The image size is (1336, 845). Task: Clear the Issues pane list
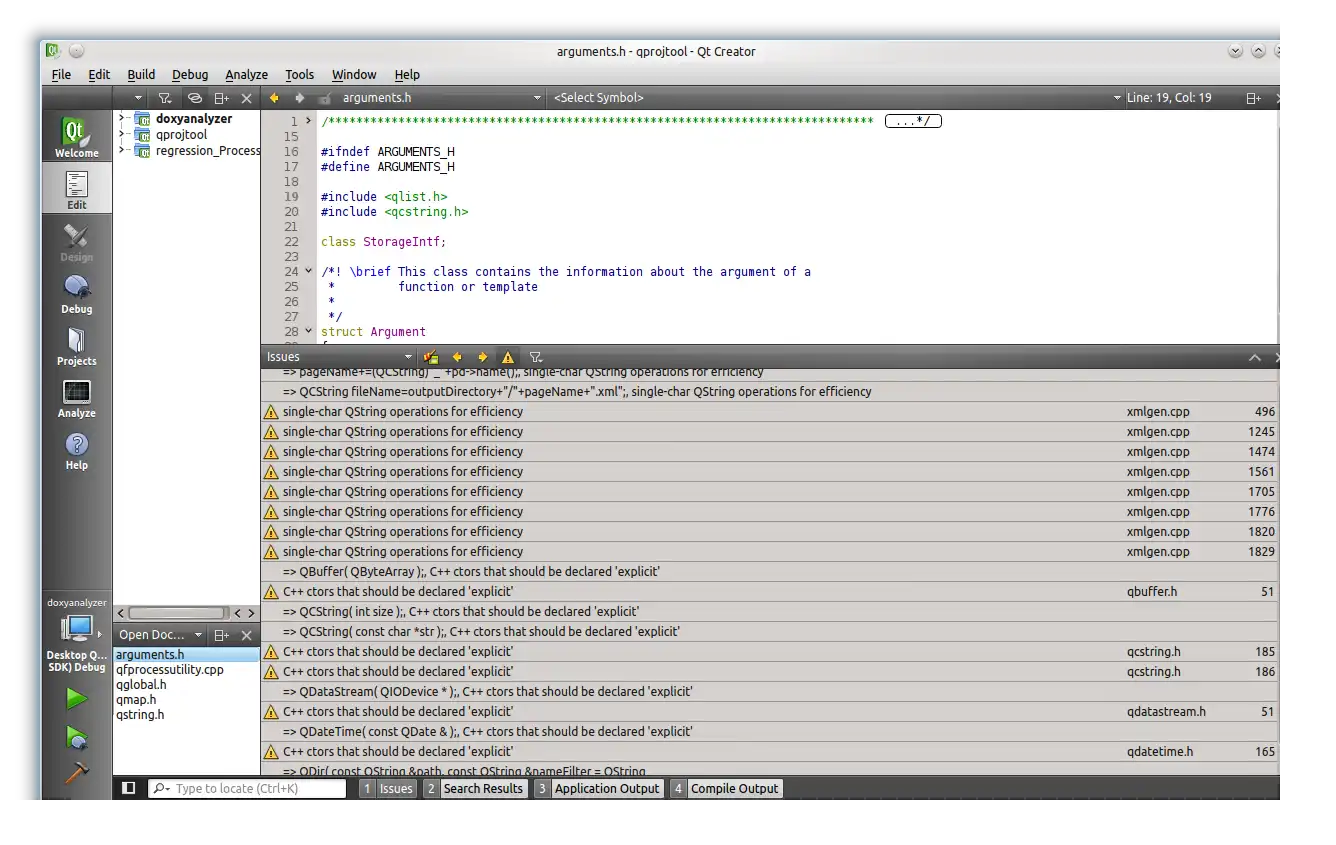click(x=431, y=357)
